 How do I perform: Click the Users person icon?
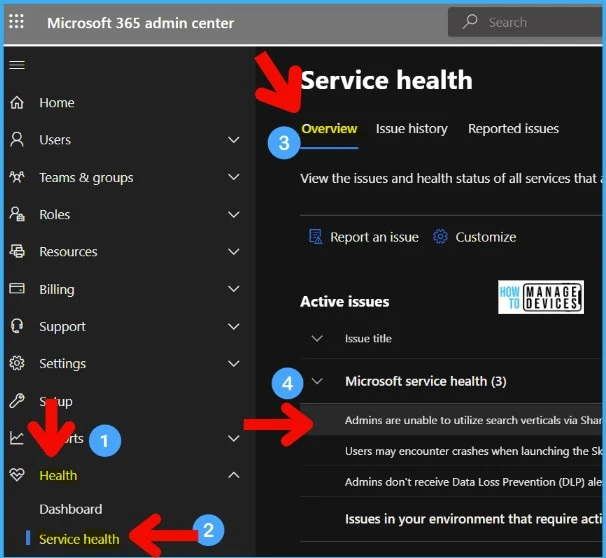tap(17, 140)
